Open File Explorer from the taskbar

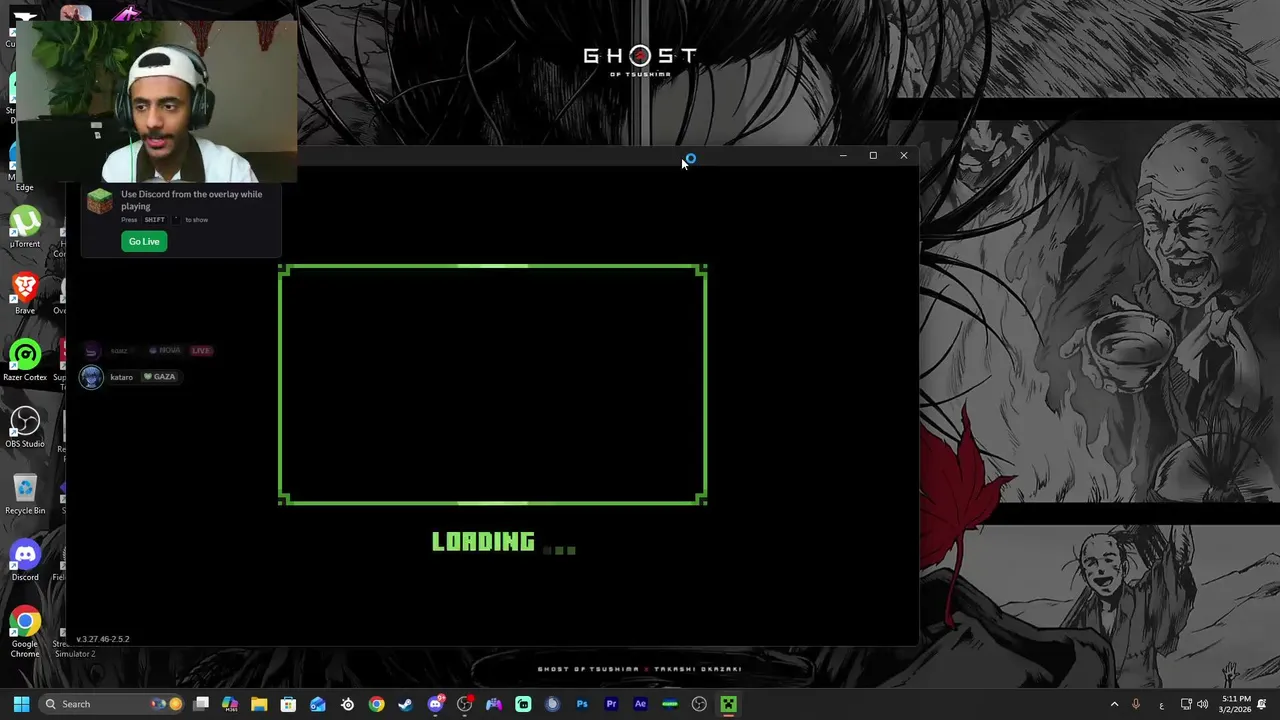[x=259, y=704]
